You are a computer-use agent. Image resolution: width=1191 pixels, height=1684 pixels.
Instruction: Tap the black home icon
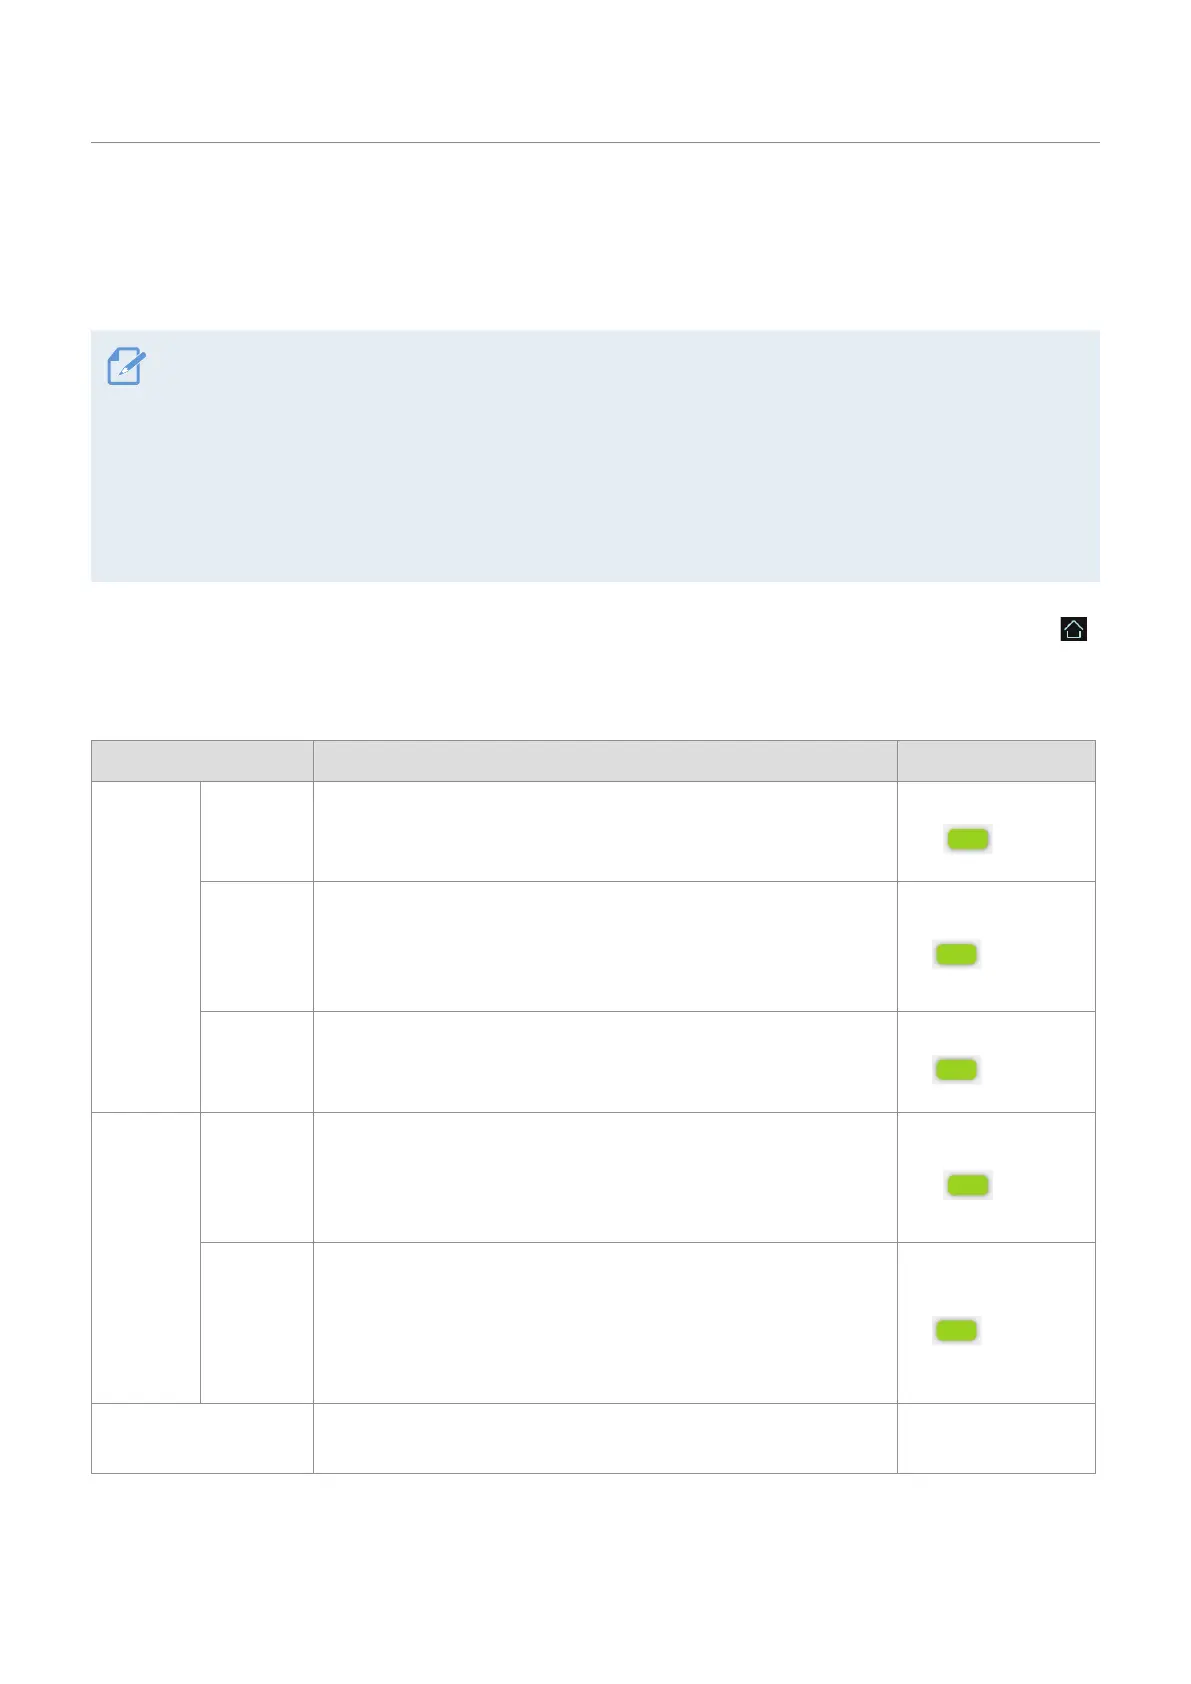(x=1073, y=629)
